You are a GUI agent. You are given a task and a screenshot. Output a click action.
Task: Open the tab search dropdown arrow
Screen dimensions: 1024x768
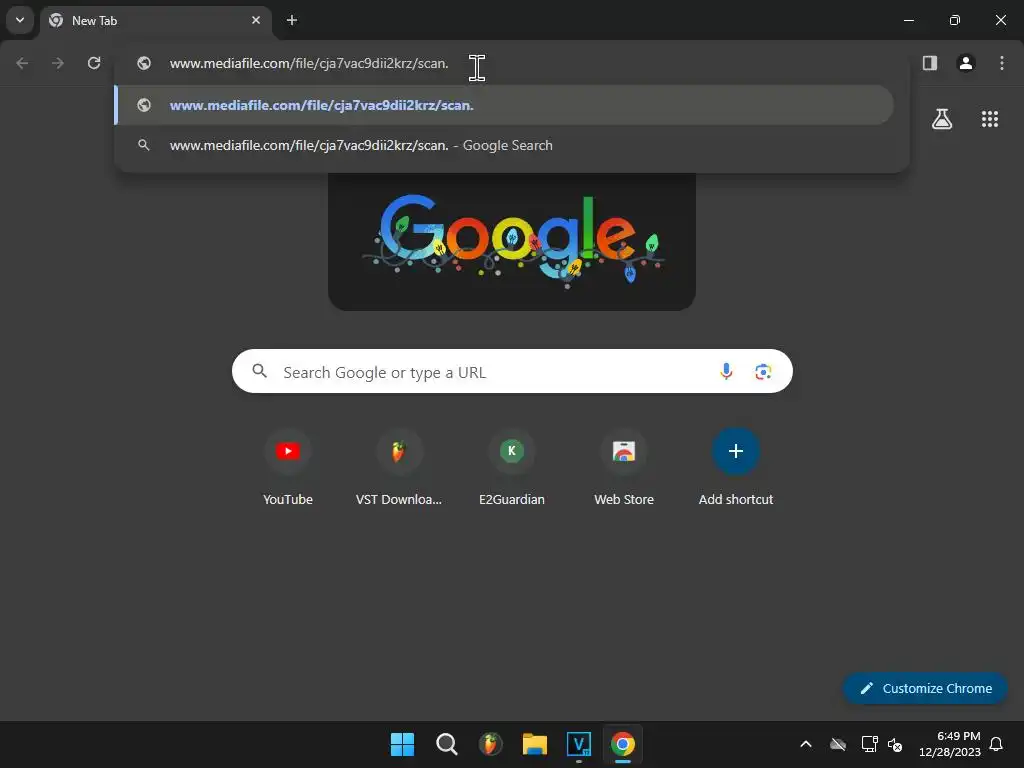click(20, 20)
